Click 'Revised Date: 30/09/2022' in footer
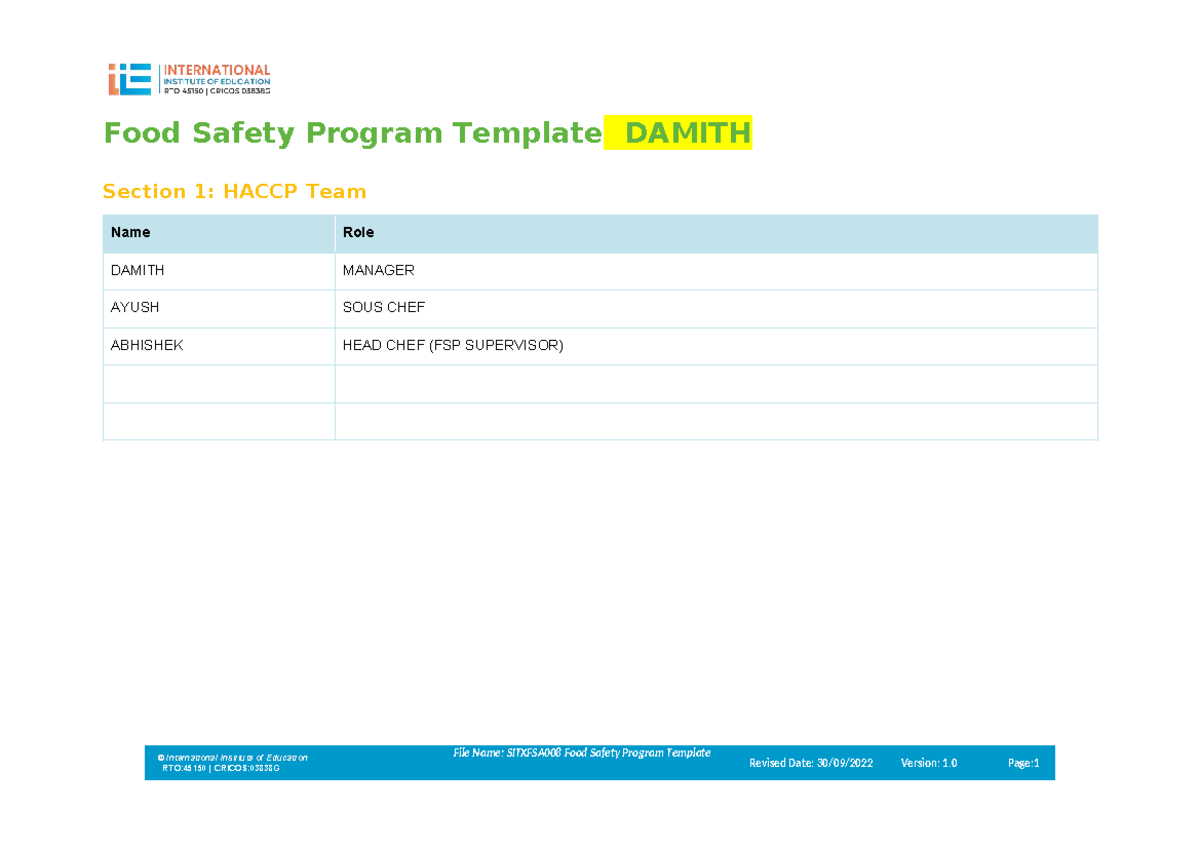 click(x=811, y=763)
